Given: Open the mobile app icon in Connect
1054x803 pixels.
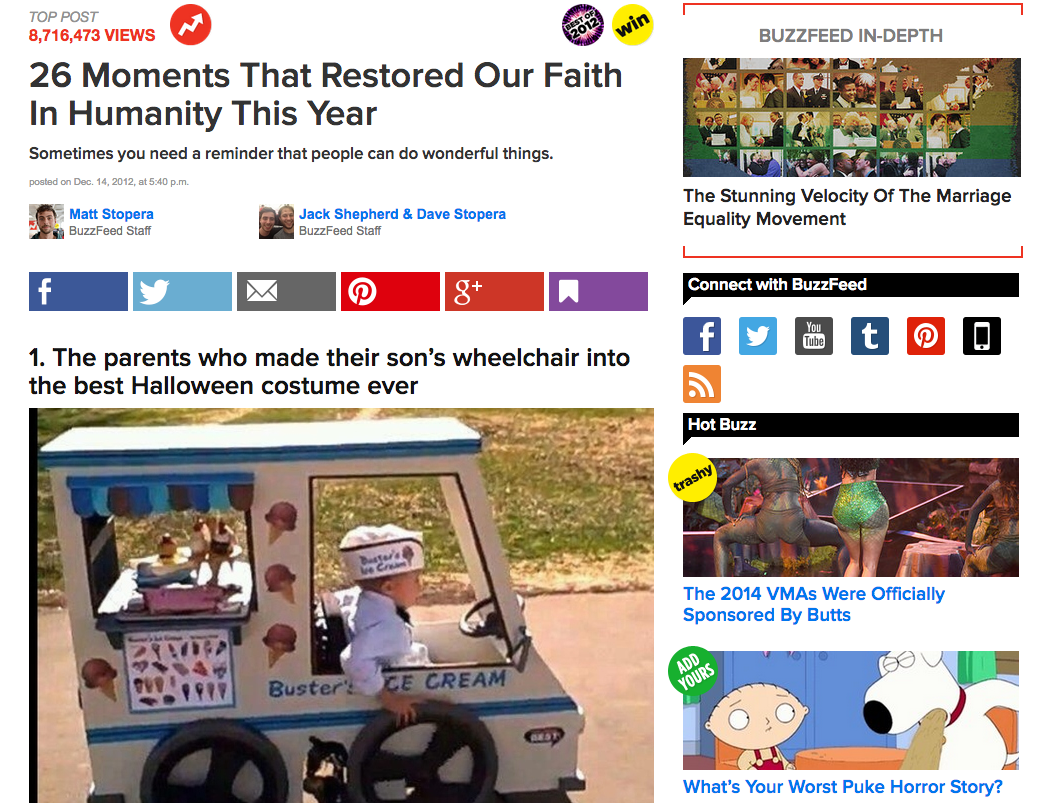Looking at the screenshot, I should 981,336.
